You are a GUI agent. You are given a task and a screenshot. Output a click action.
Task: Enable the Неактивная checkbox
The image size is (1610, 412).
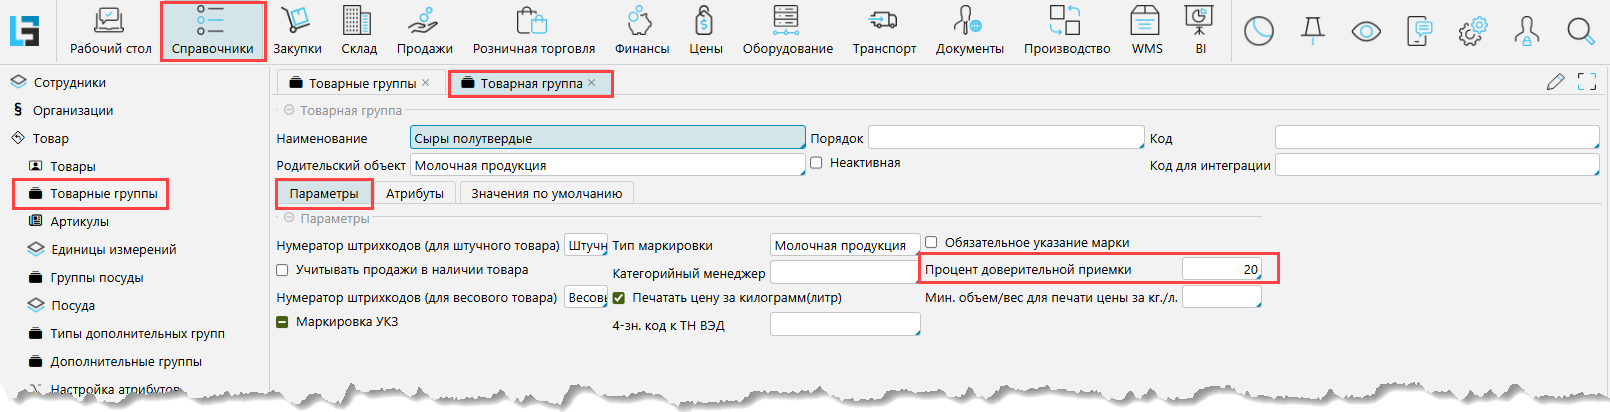point(817,163)
